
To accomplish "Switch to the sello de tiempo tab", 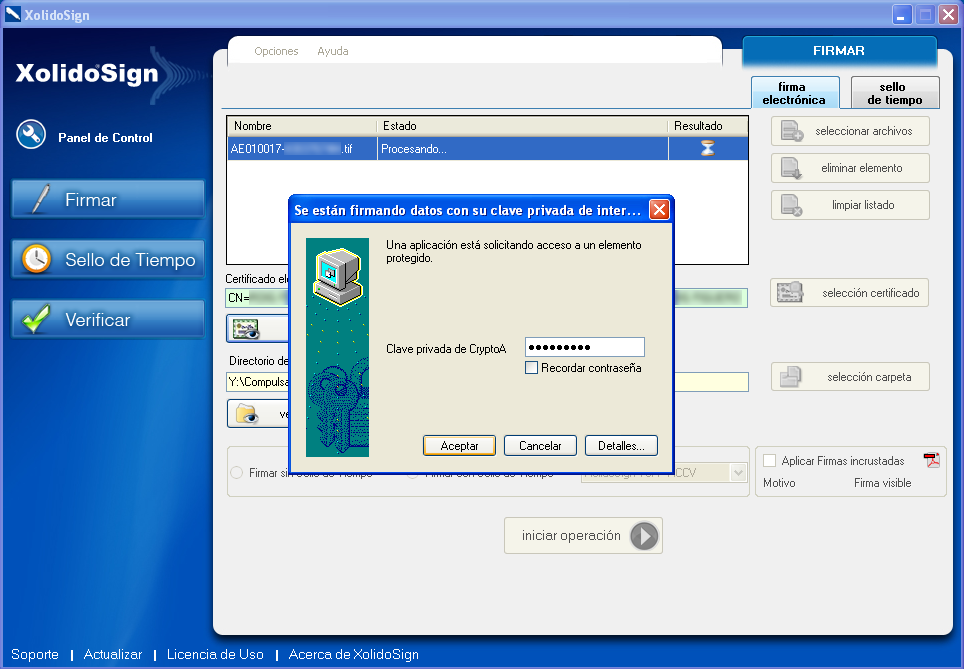I will coord(895,93).
